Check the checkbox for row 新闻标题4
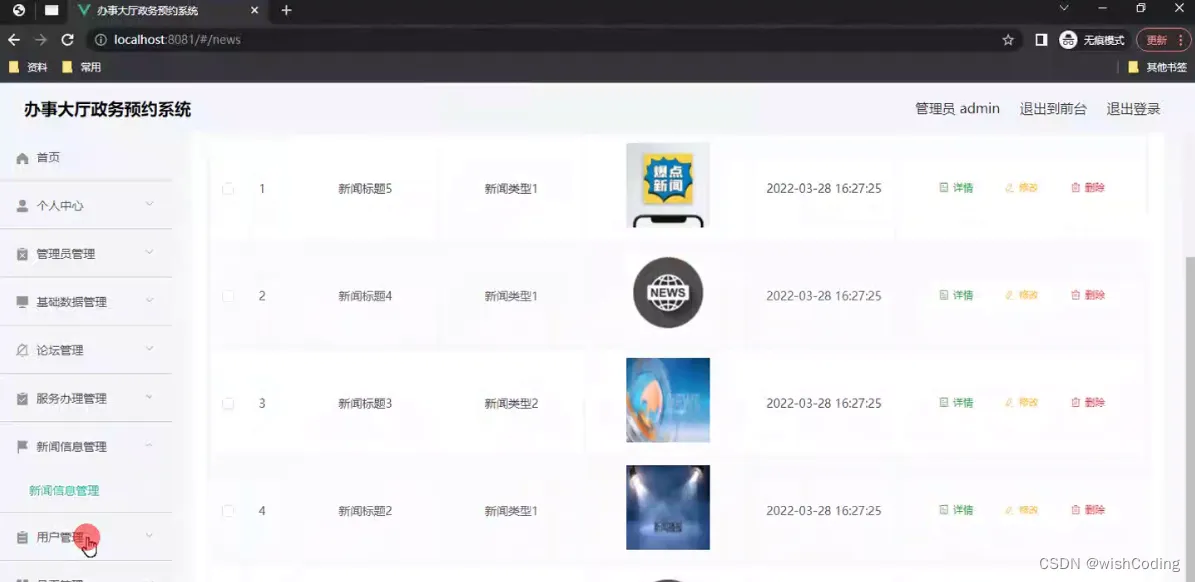This screenshot has width=1195, height=582. (228, 296)
